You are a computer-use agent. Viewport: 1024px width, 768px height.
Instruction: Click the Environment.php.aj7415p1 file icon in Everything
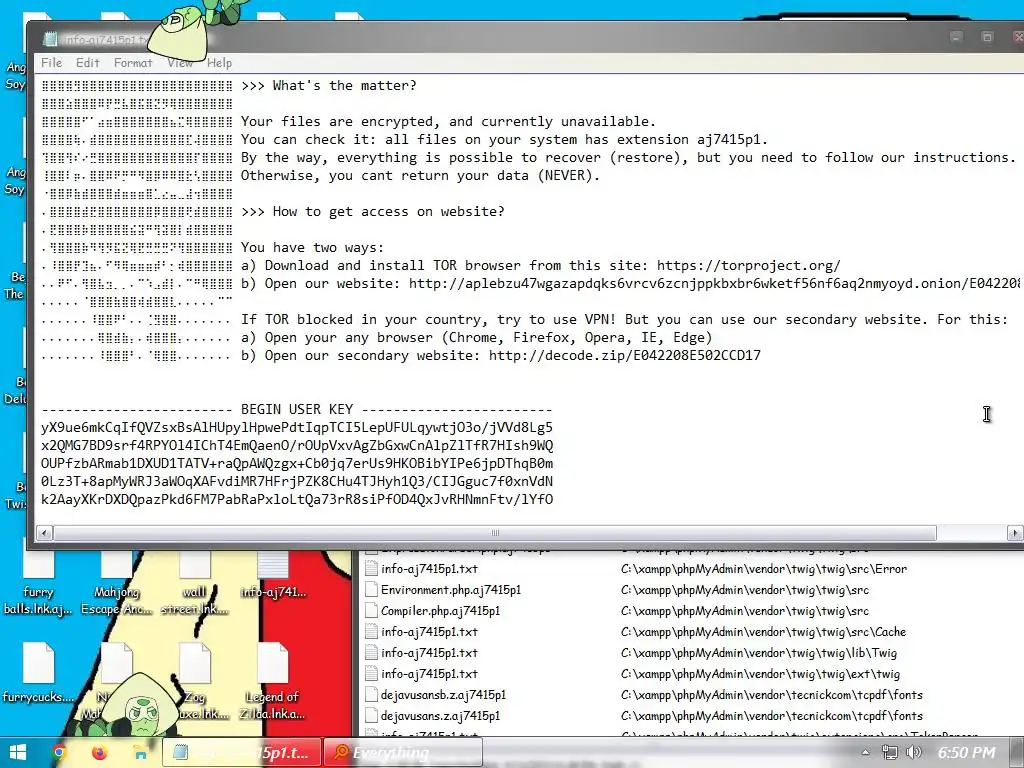point(371,590)
